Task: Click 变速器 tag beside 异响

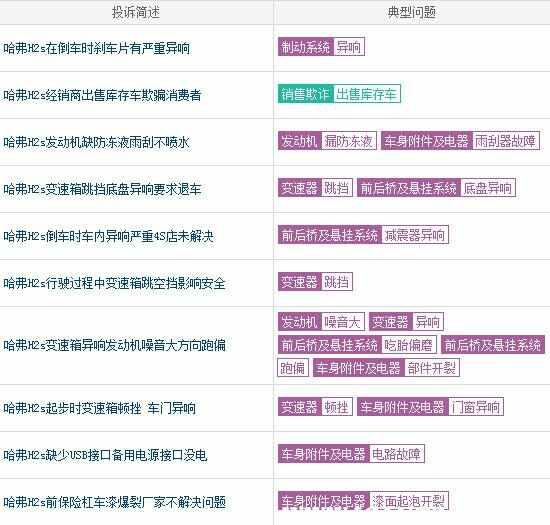Action: [390, 321]
